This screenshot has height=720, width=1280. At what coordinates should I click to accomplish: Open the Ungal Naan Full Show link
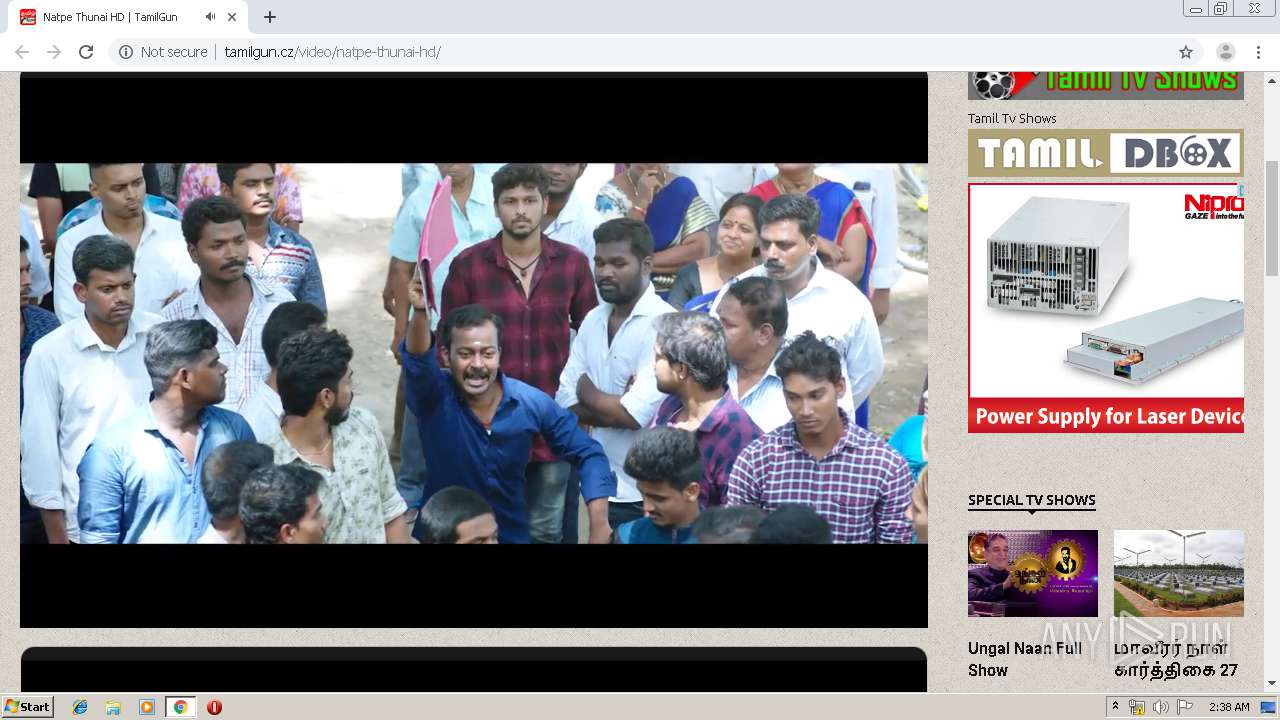point(1025,659)
